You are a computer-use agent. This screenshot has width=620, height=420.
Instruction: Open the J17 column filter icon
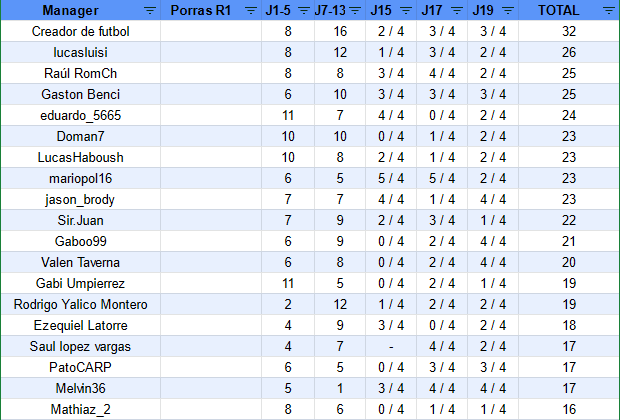click(x=457, y=10)
